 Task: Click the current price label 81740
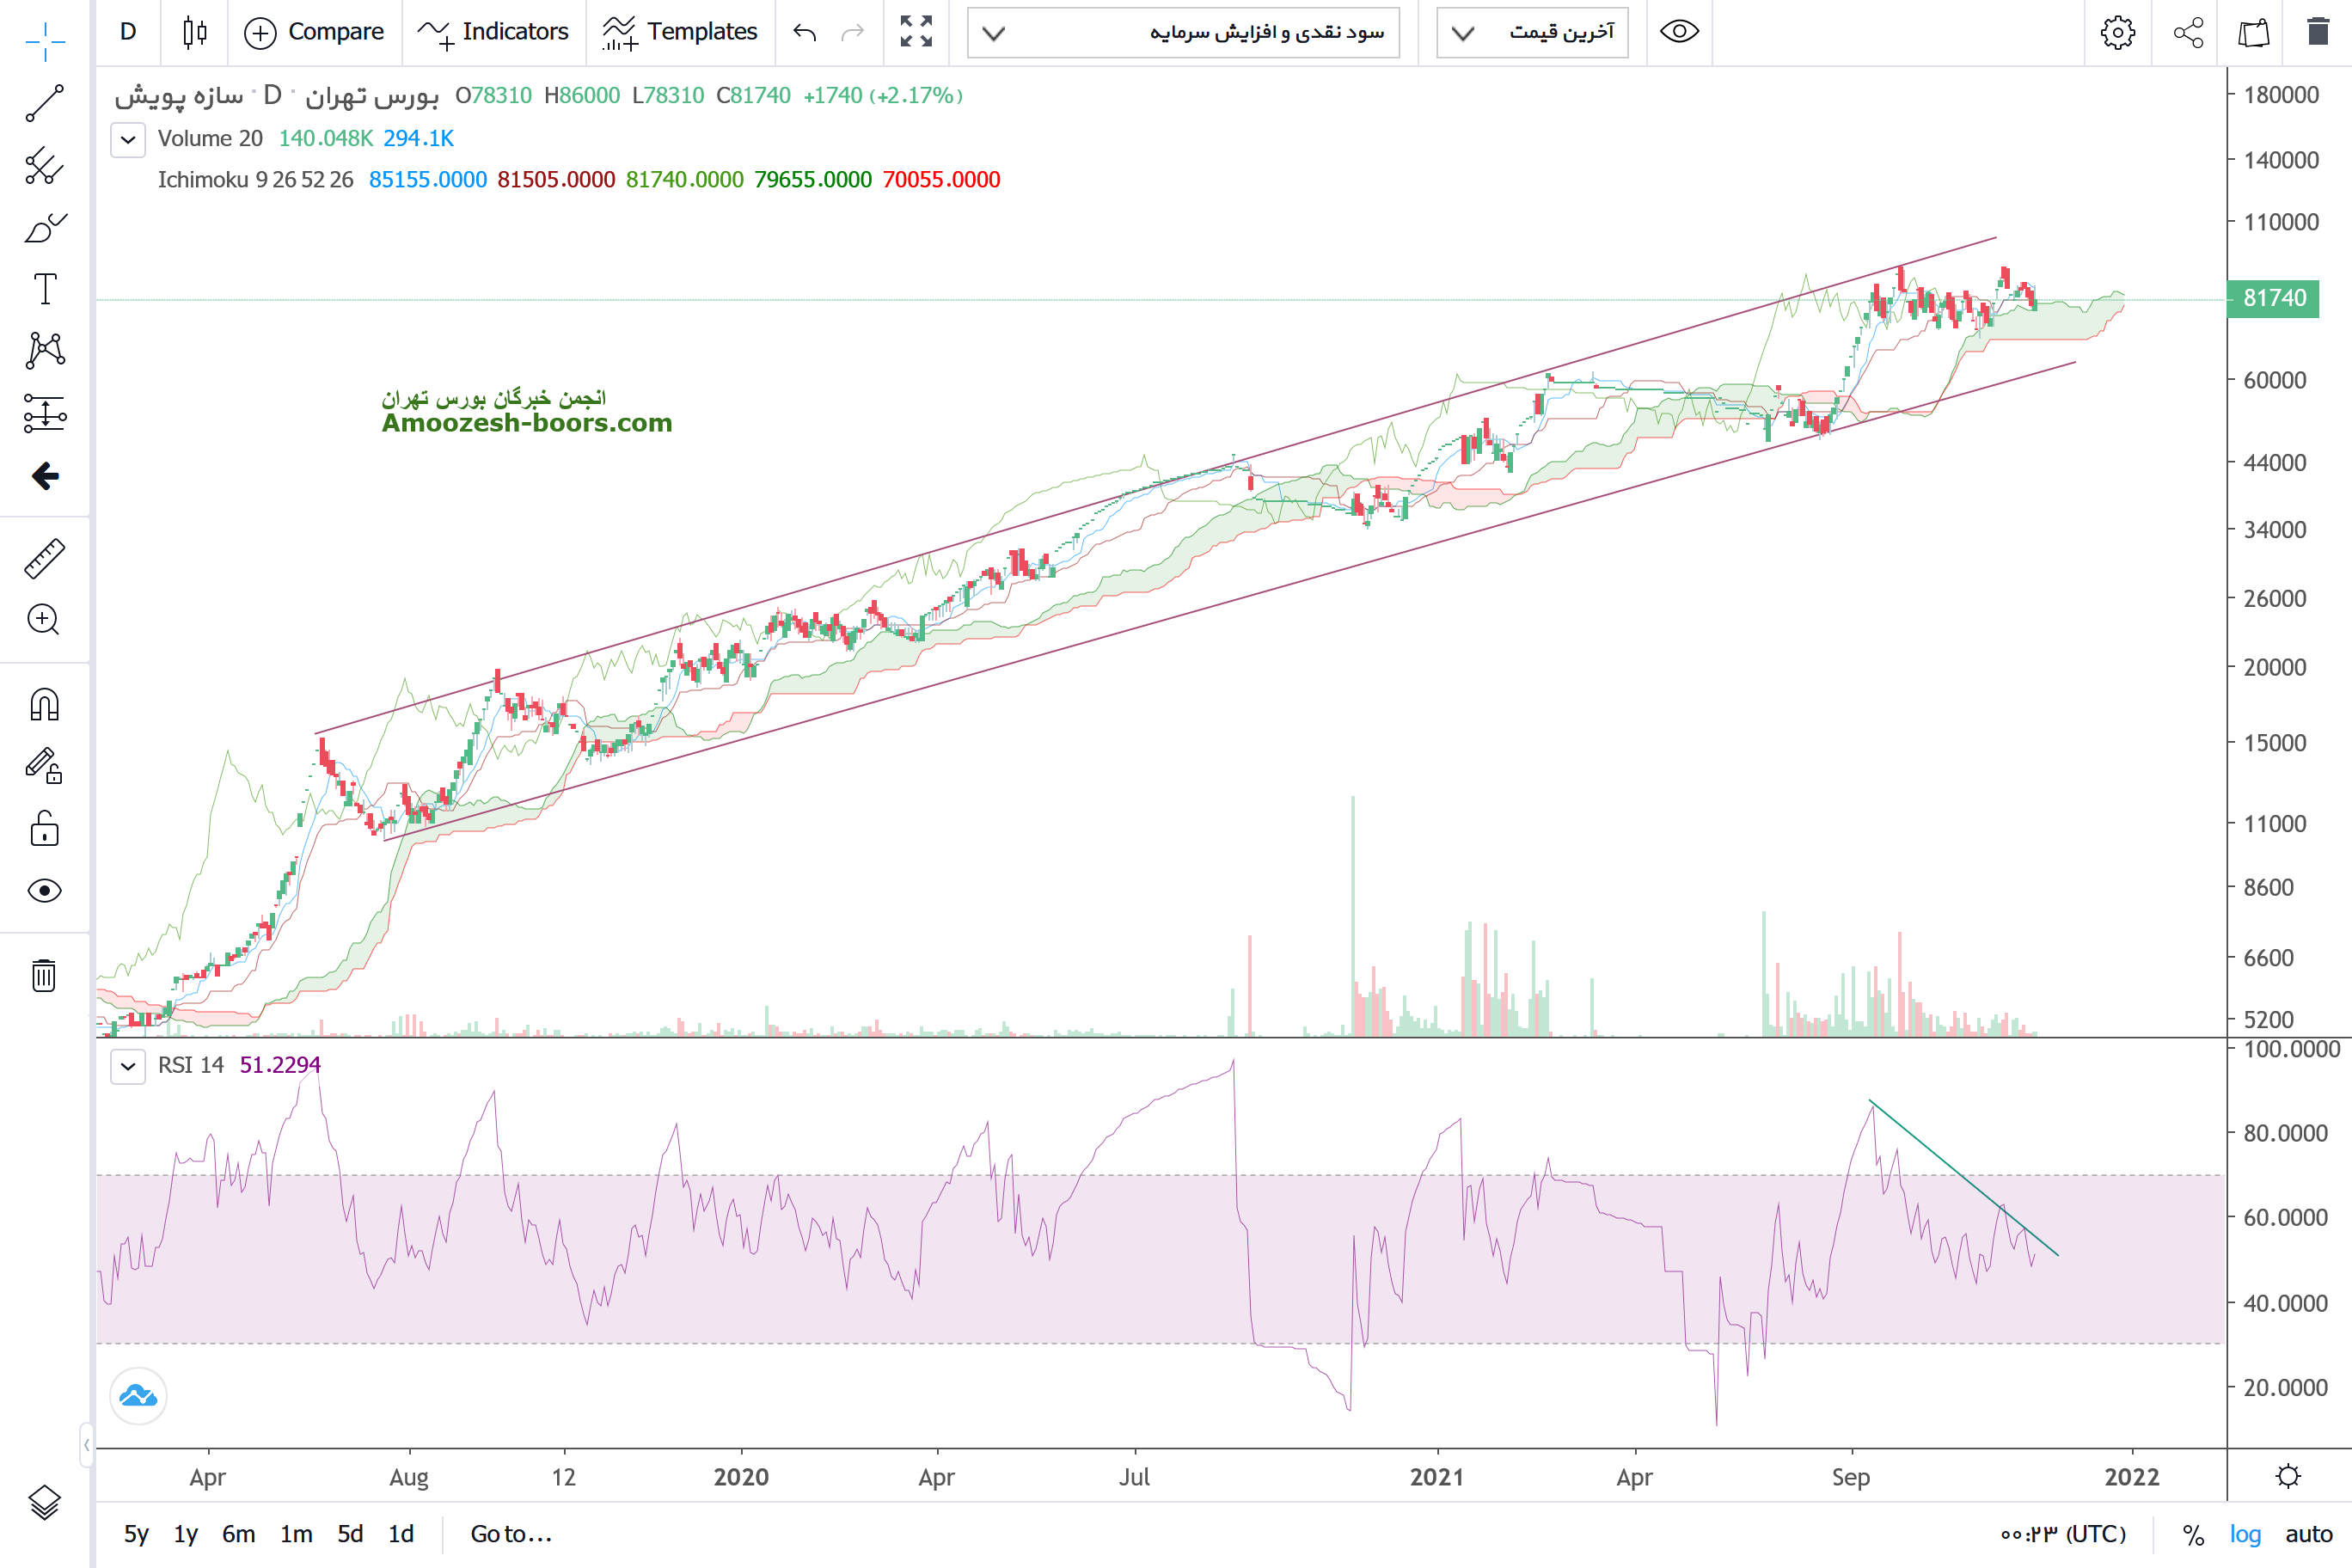tap(2273, 298)
